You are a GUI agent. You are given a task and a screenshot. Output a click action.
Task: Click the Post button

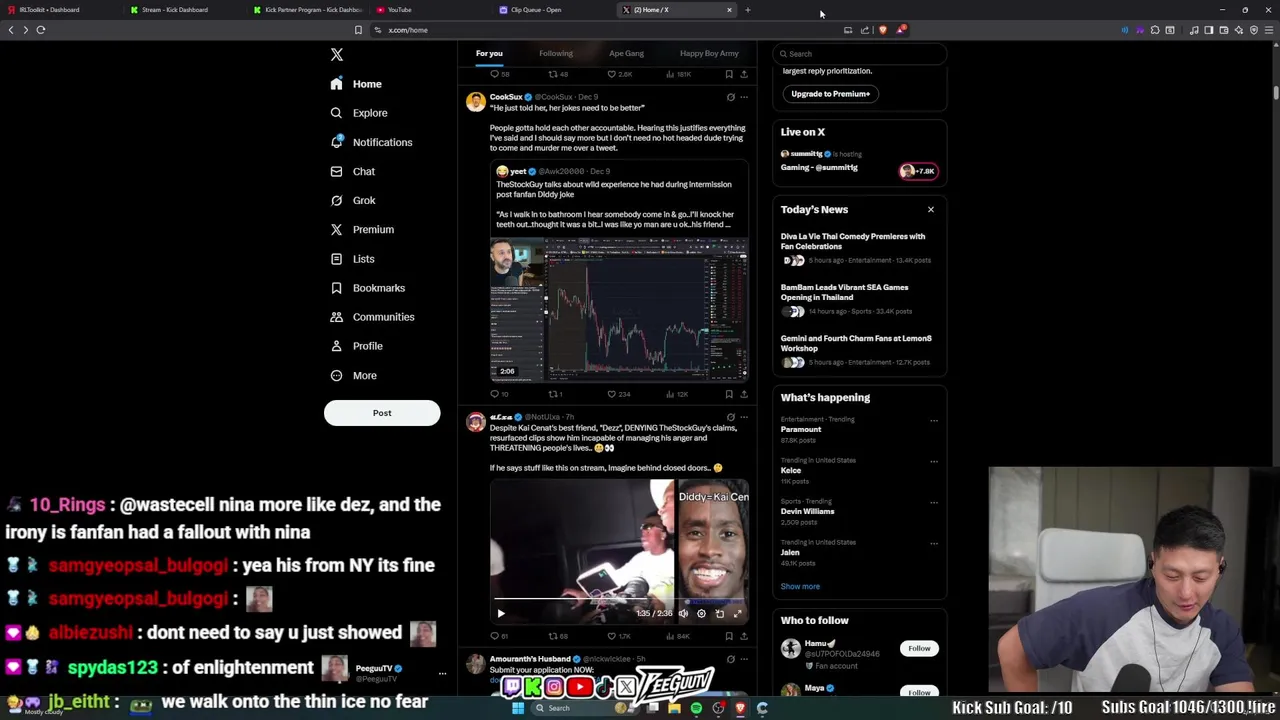pyautogui.click(x=382, y=413)
